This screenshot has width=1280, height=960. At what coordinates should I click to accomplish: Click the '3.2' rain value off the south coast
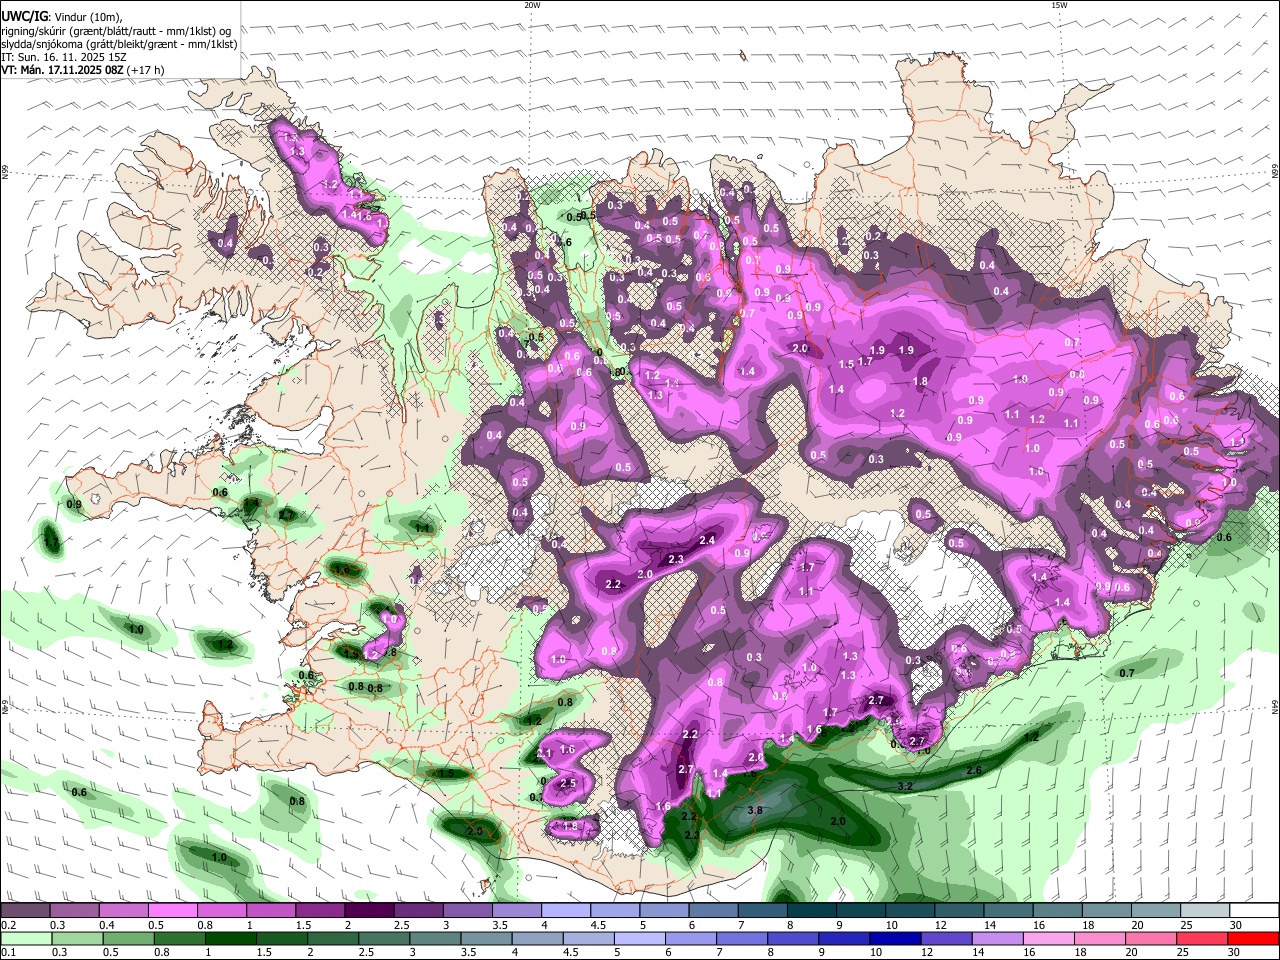pos(905,786)
